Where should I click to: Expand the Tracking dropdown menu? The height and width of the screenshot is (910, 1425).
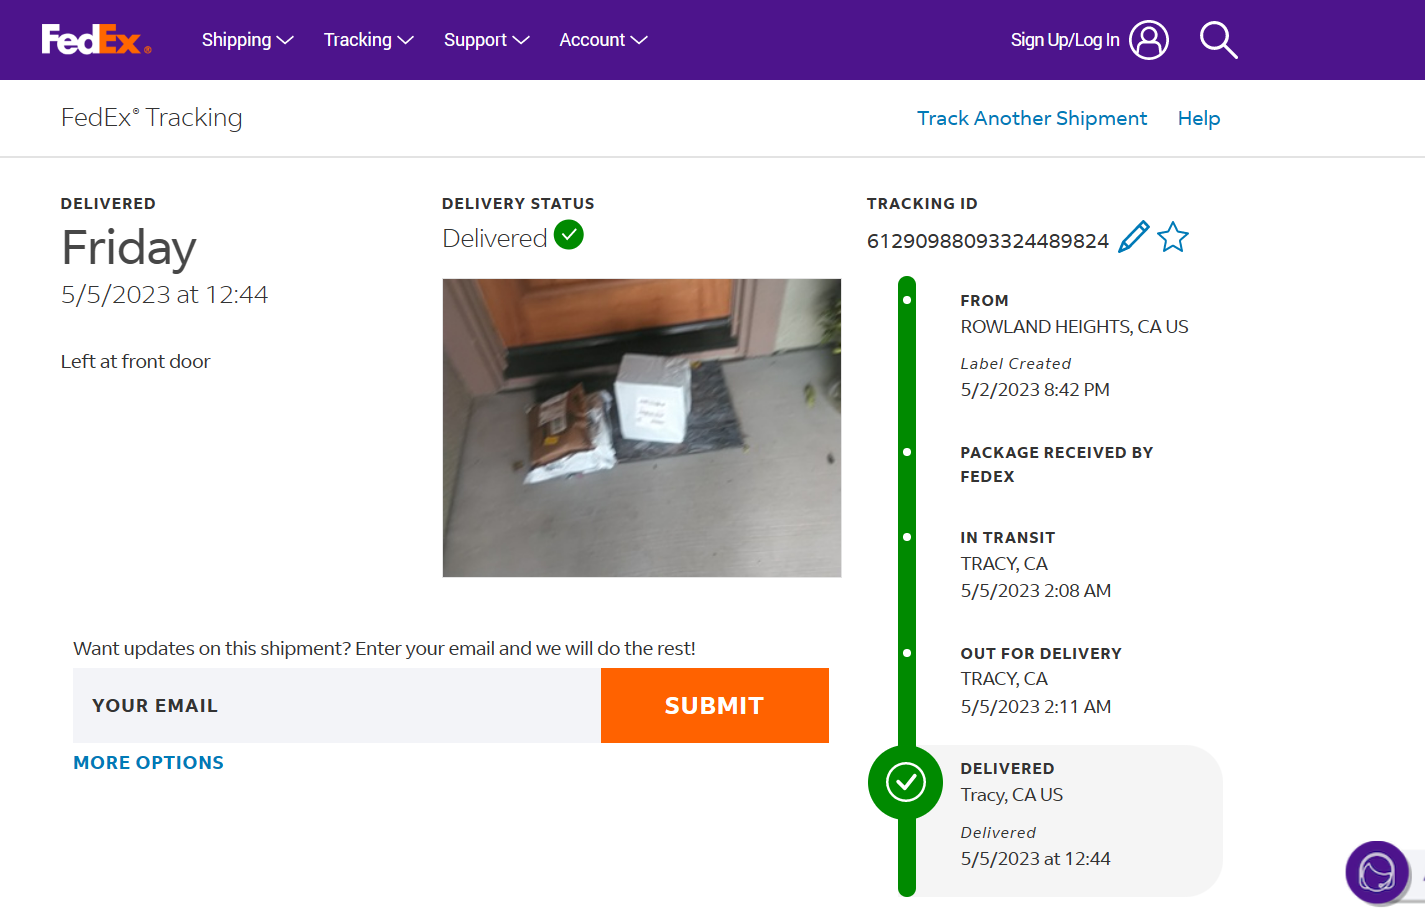click(368, 40)
